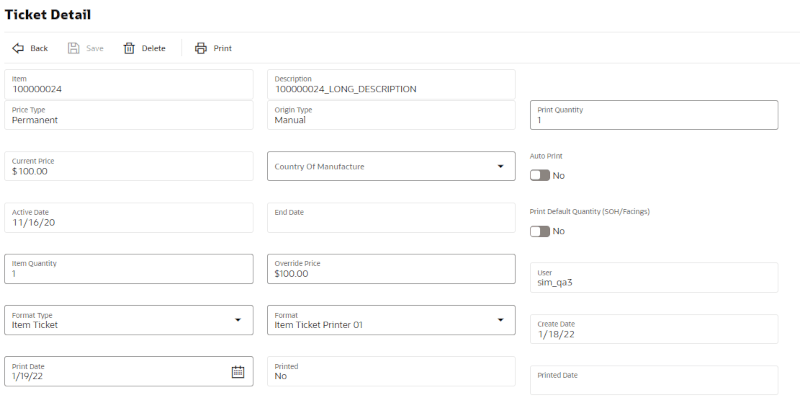Screen dimensions: 800x403
Task: Click the Back arrow icon
Action: (x=18, y=48)
